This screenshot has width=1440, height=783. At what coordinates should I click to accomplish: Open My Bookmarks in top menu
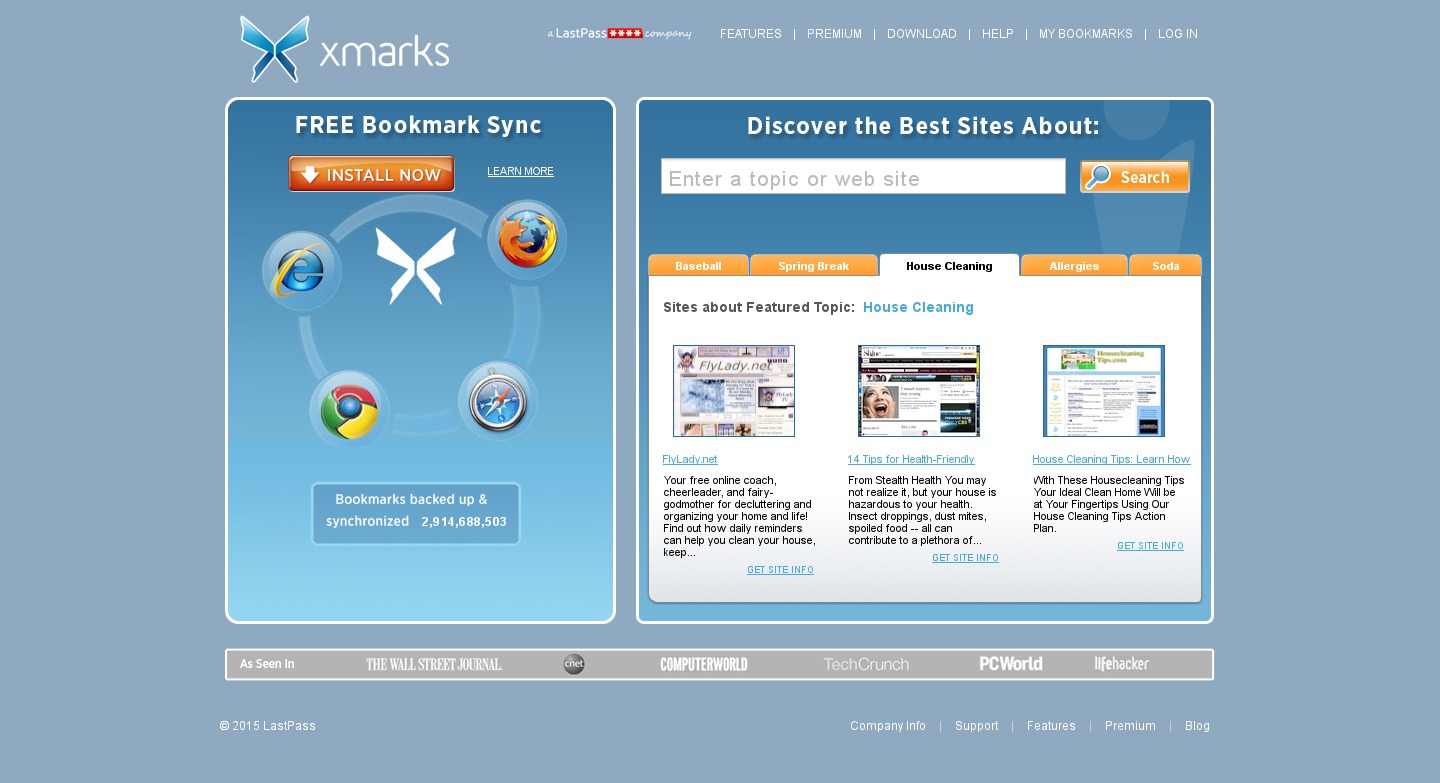1085,34
